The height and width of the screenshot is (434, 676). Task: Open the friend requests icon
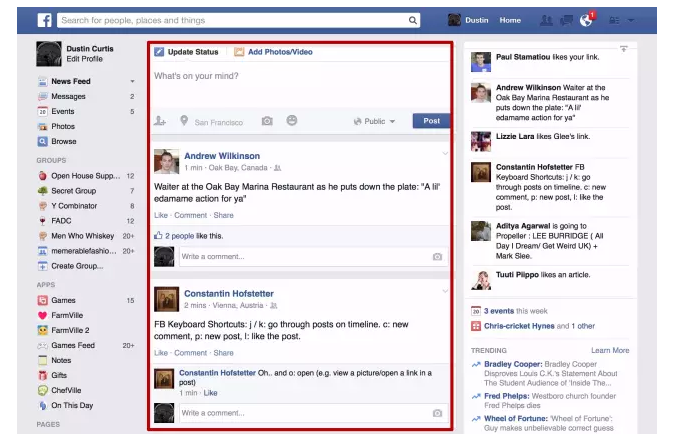pos(546,20)
